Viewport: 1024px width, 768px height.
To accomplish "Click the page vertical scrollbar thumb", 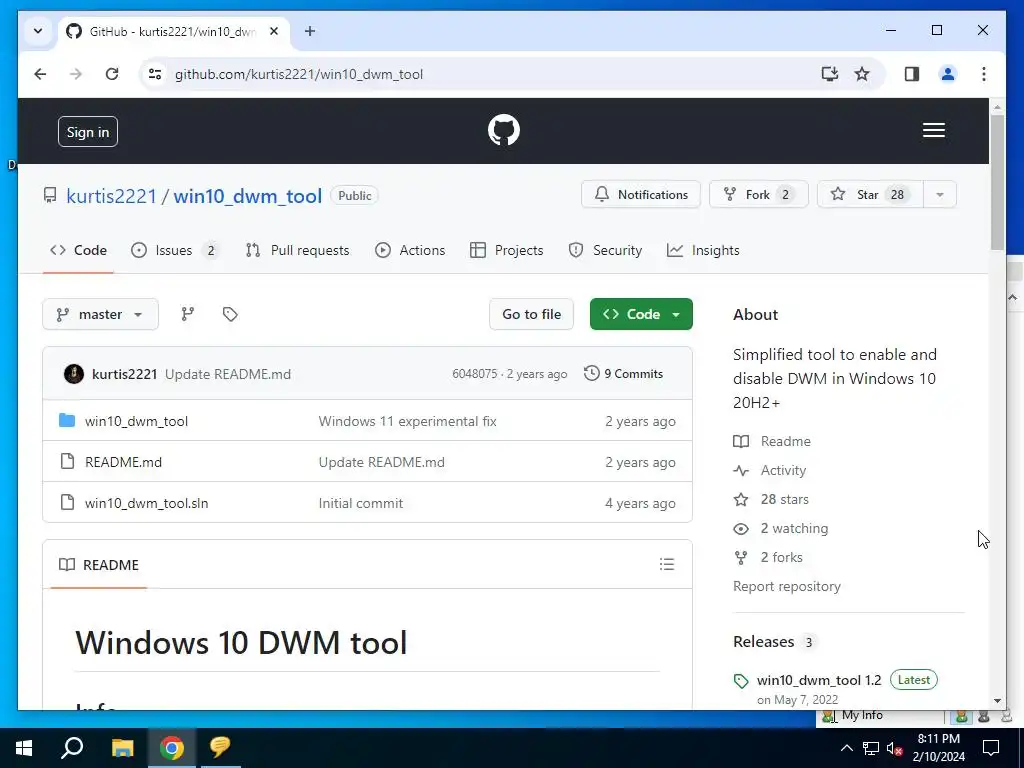I will 997,182.
